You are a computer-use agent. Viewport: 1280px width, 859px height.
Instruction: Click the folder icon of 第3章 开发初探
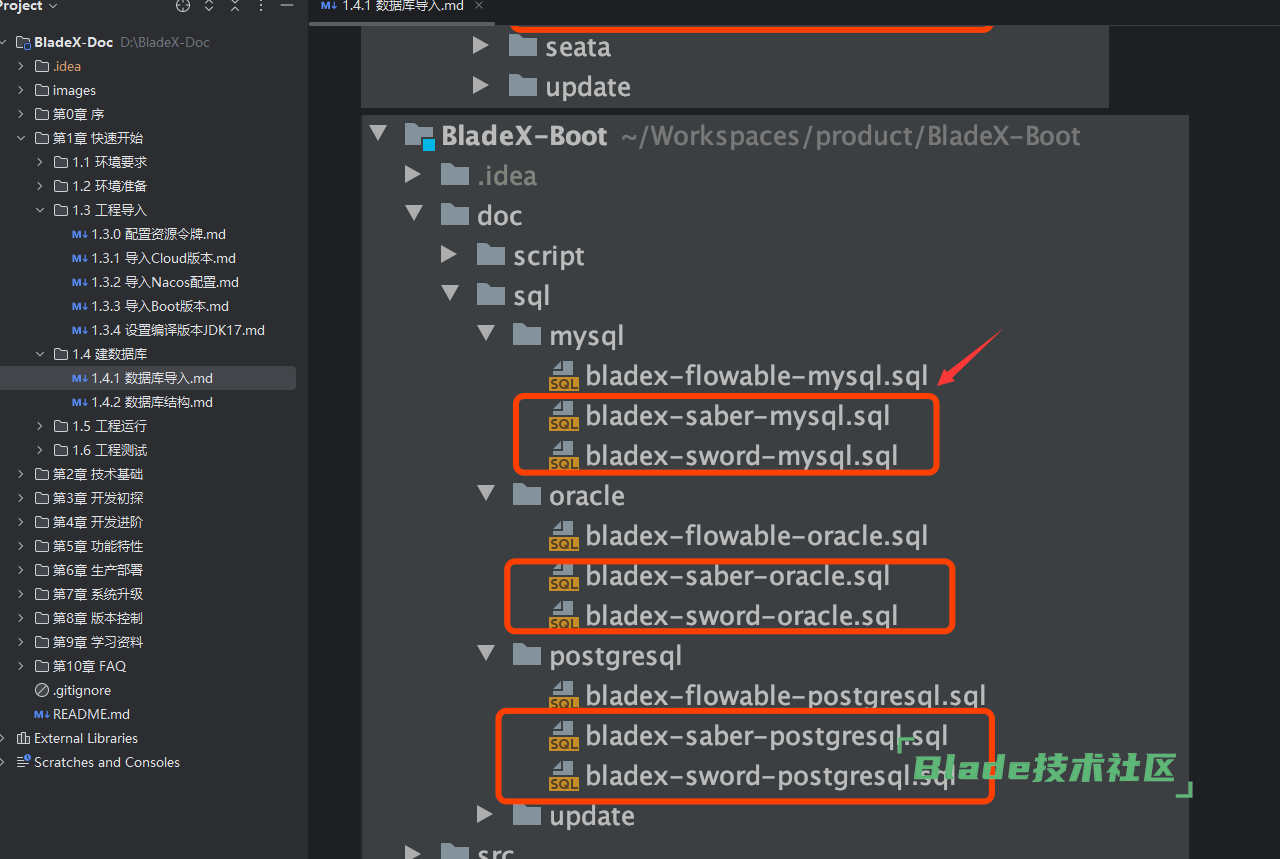[42, 498]
